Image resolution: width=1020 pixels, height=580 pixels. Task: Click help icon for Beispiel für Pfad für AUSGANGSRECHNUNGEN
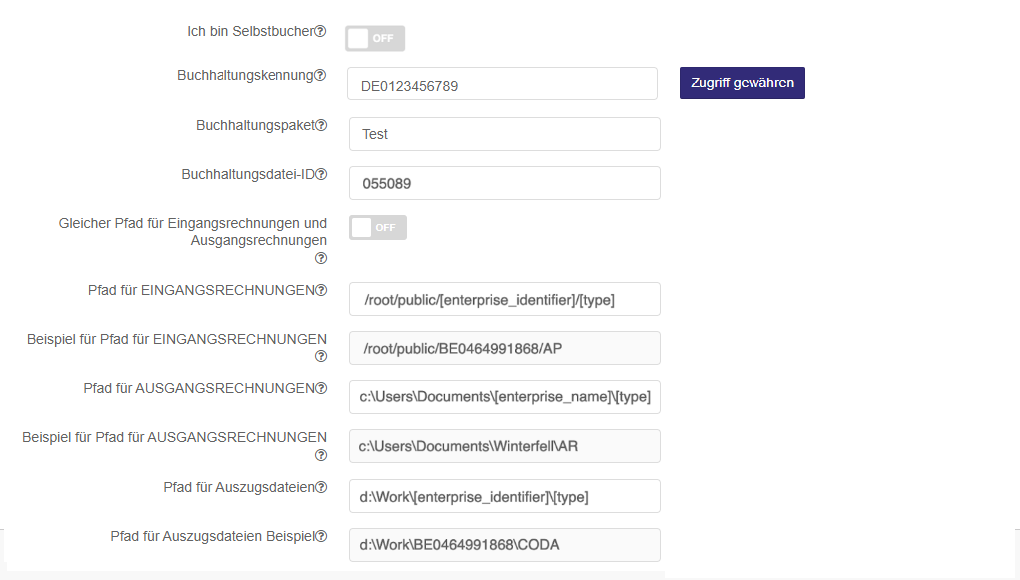[321, 455]
